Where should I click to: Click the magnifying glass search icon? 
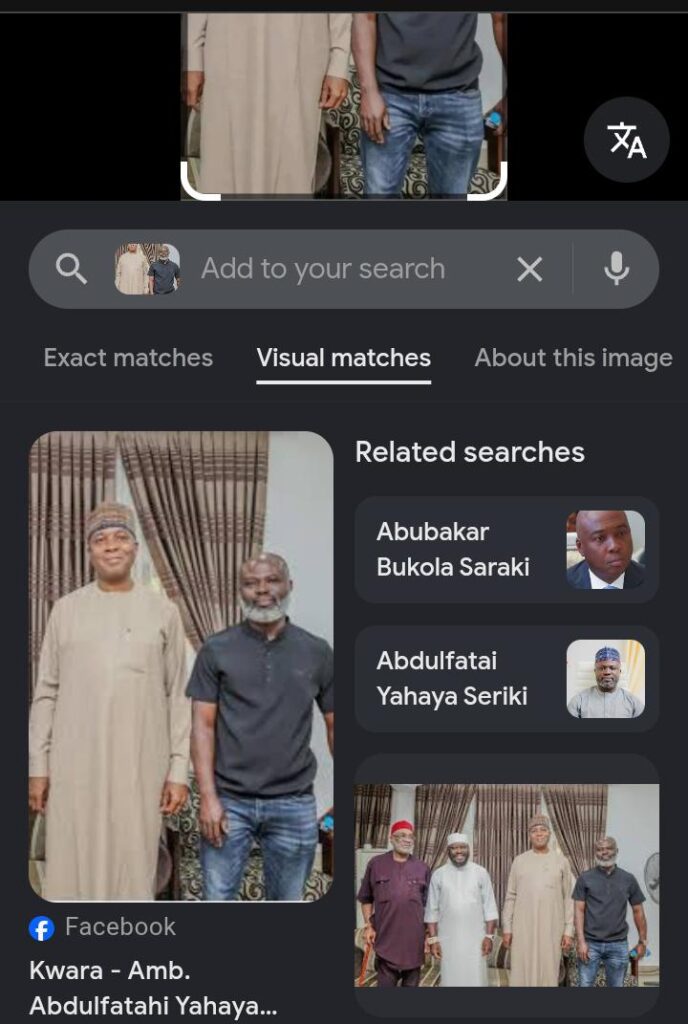tap(71, 269)
